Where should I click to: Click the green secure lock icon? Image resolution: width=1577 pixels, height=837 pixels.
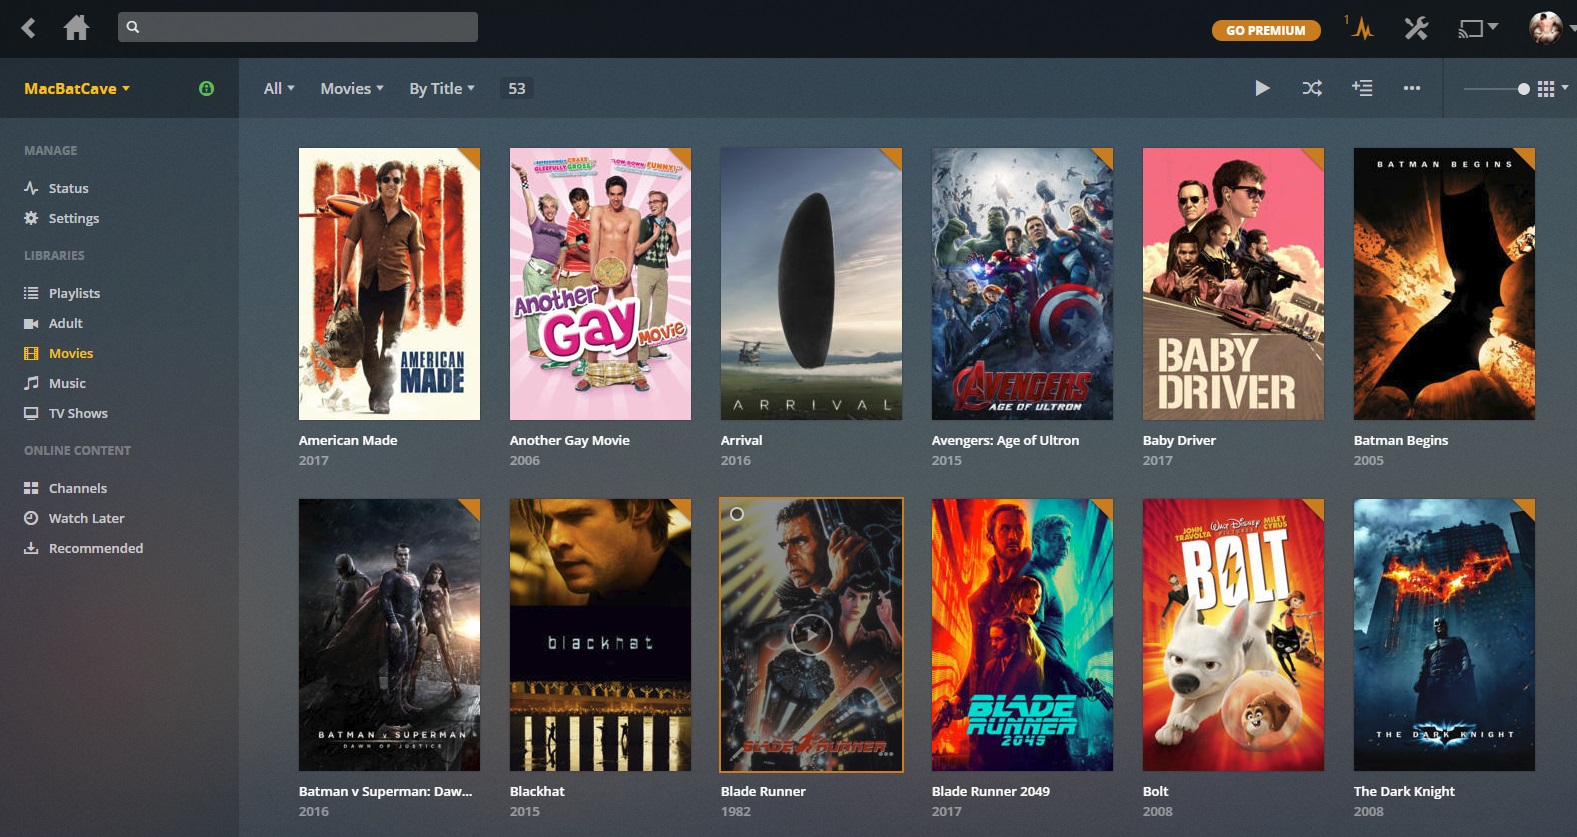(206, 88)
